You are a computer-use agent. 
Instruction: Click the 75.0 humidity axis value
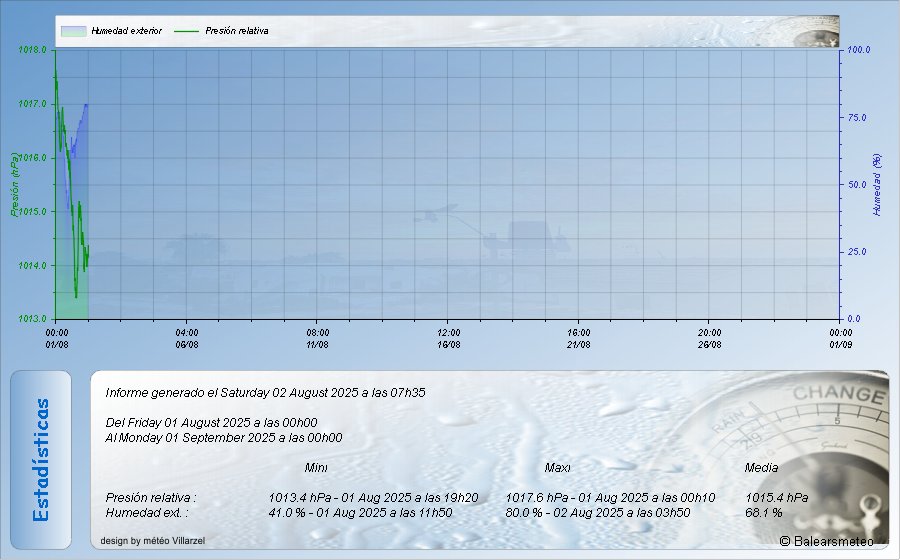(857, 118)
